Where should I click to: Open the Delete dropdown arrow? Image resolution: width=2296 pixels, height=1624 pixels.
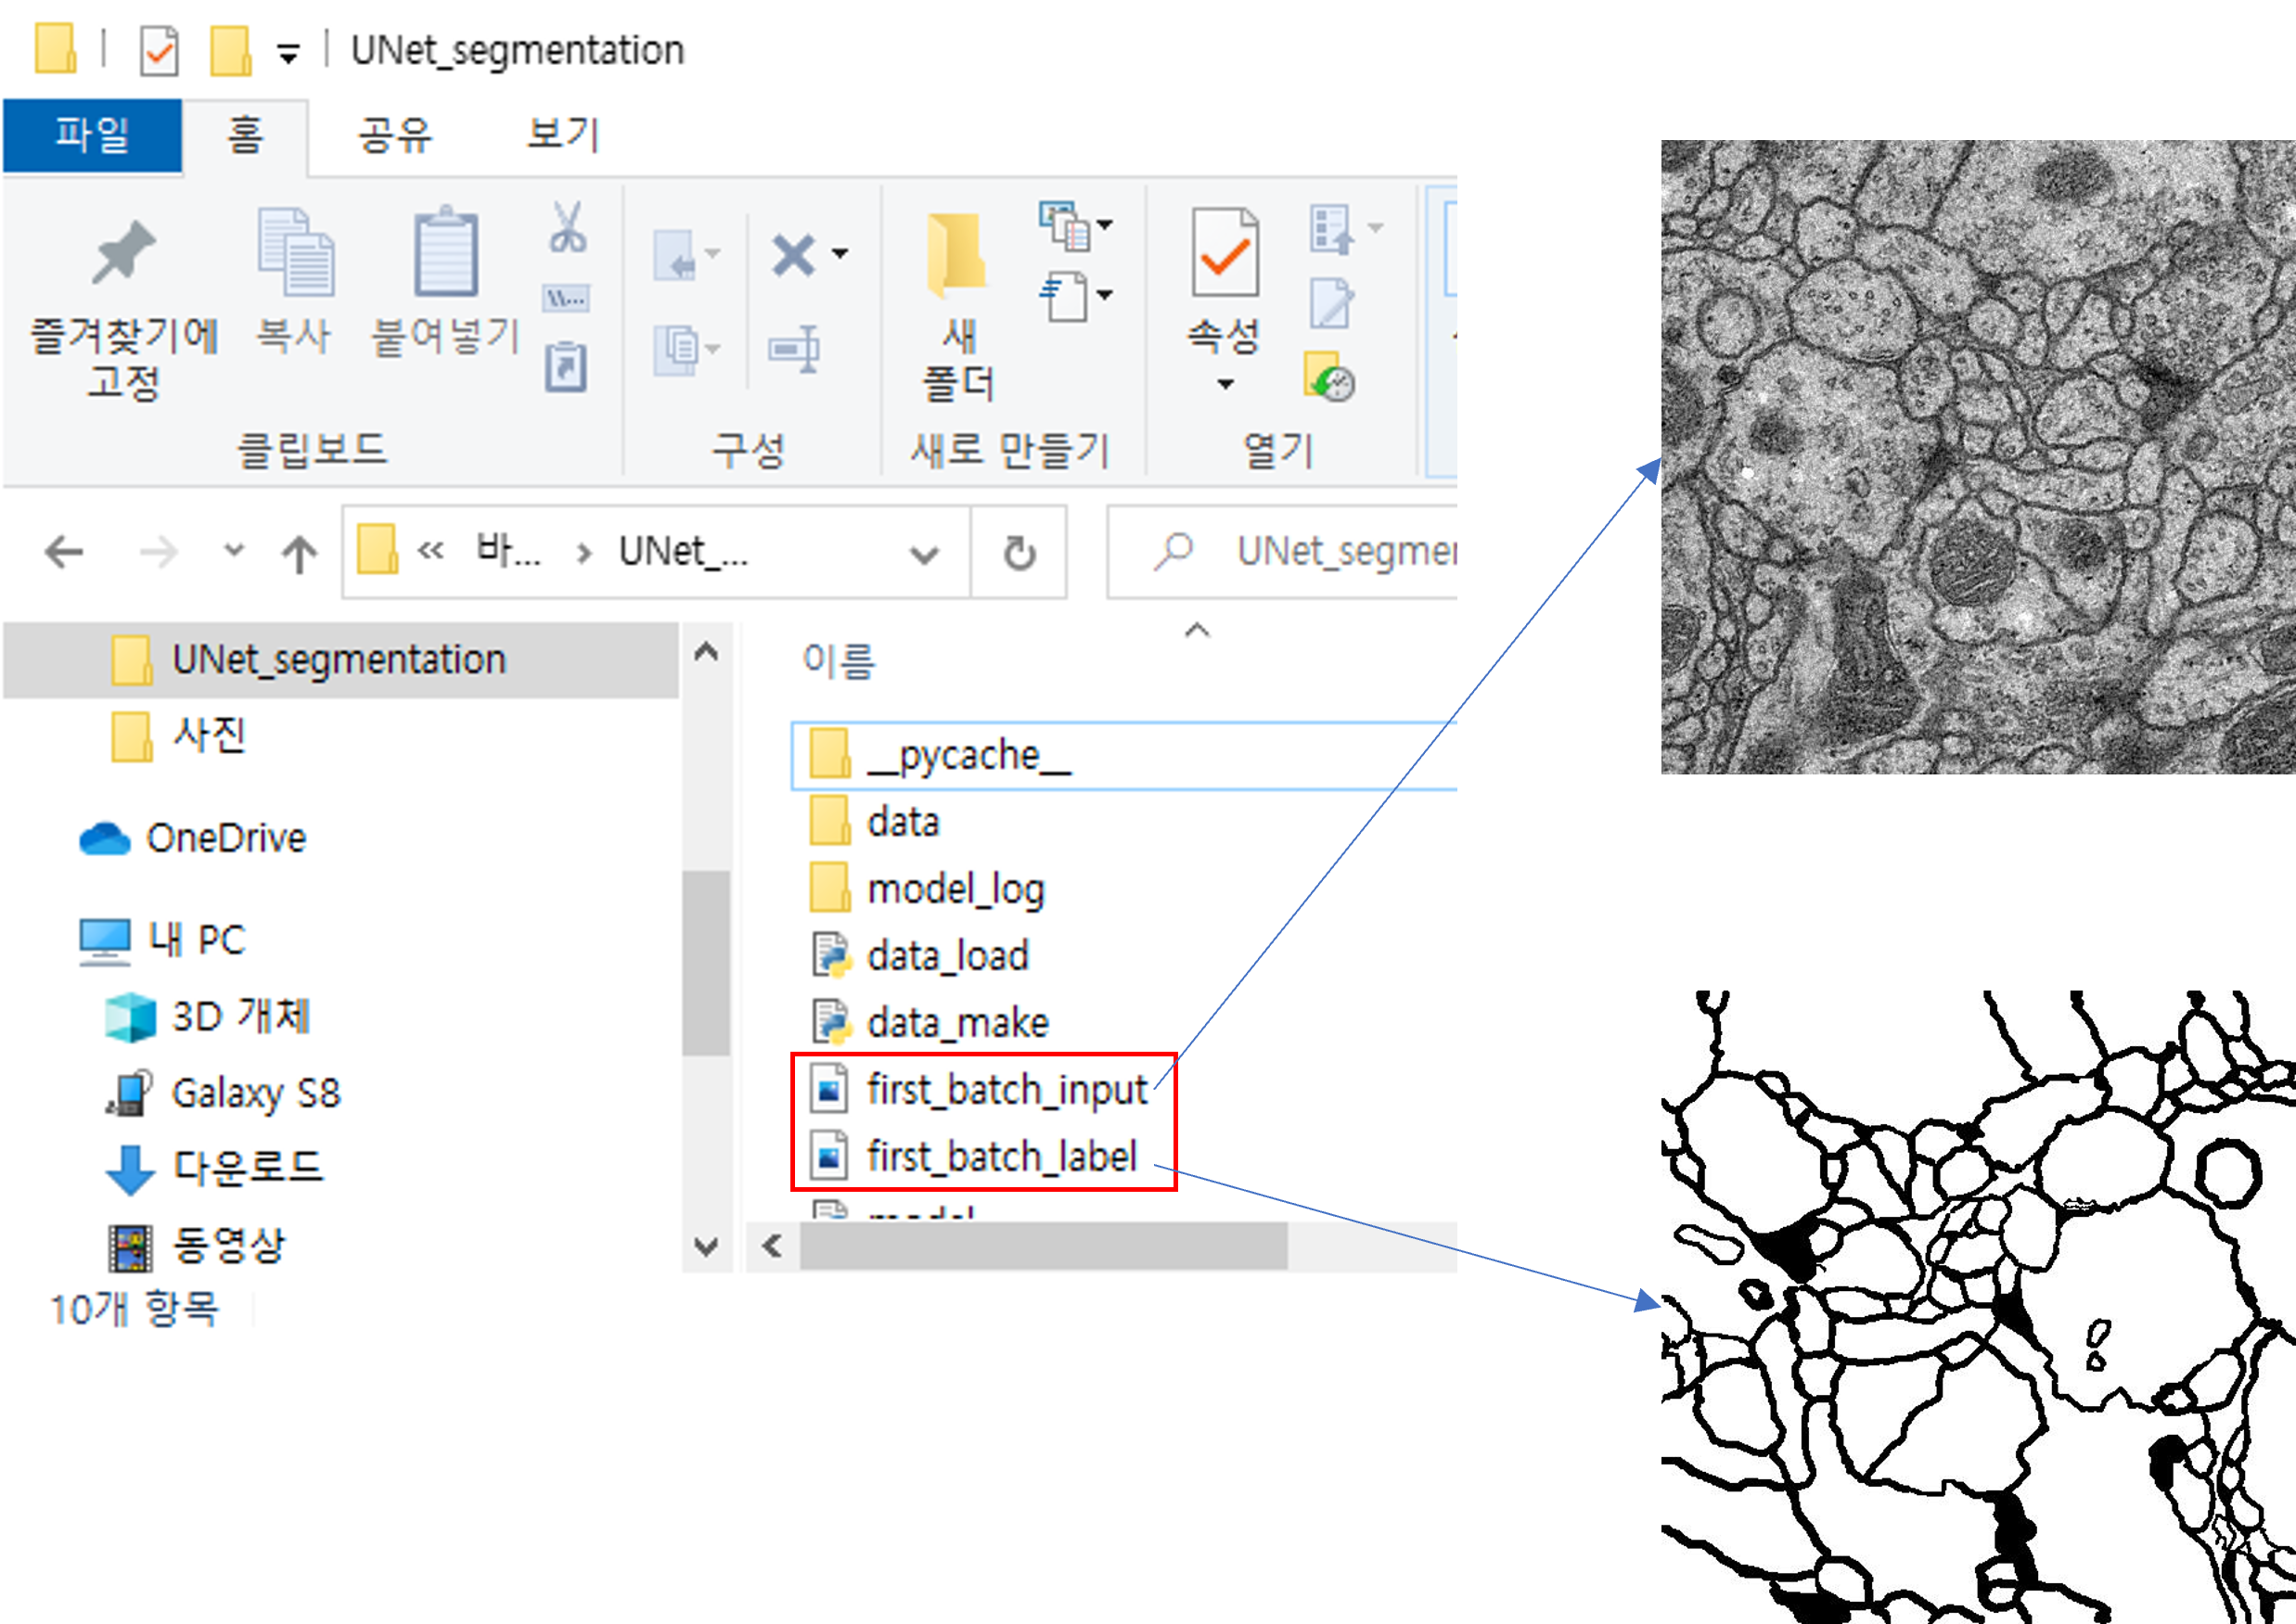coord(840,254)
